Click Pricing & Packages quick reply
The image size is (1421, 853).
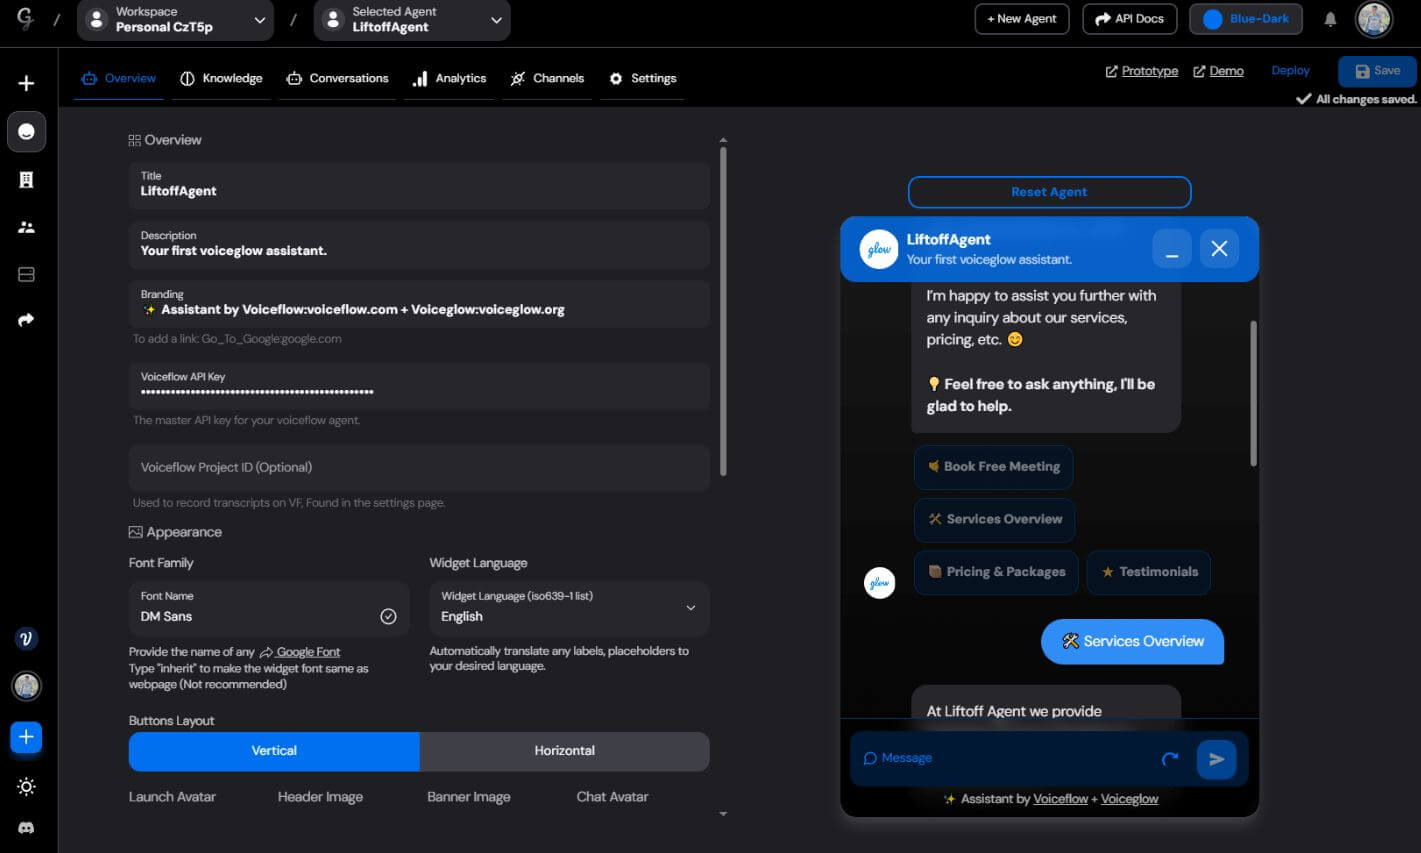[x=996, y=572]
